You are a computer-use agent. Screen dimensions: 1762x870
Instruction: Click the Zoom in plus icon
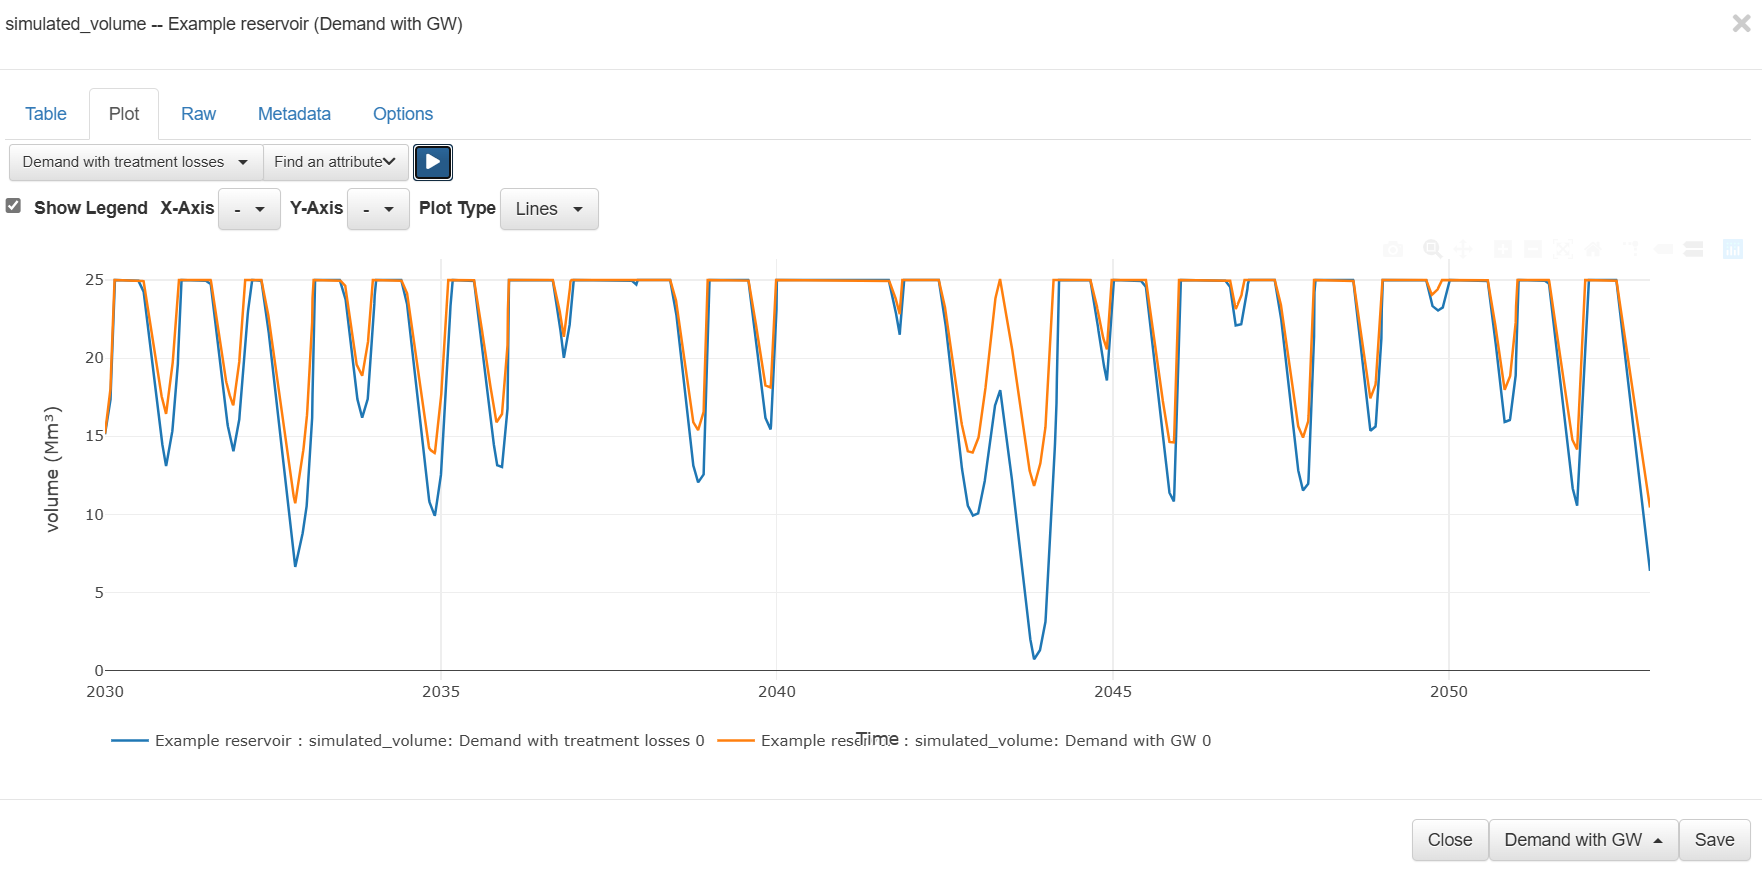pos(1502,249)
